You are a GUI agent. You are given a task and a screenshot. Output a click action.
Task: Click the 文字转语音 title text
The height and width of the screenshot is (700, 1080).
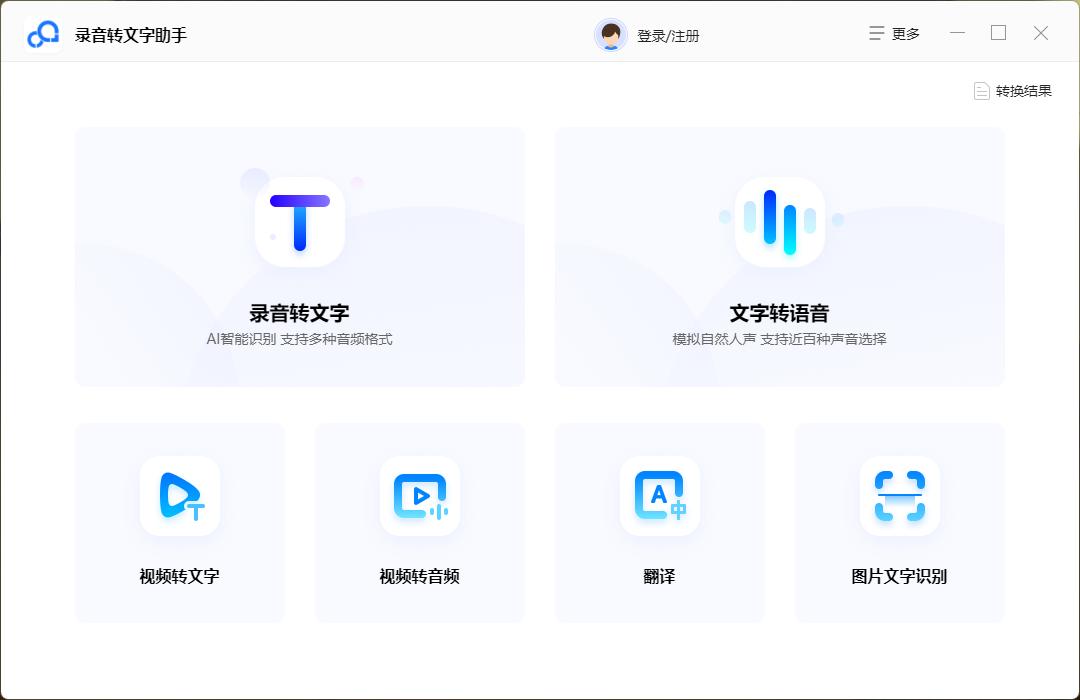point(779,313)
